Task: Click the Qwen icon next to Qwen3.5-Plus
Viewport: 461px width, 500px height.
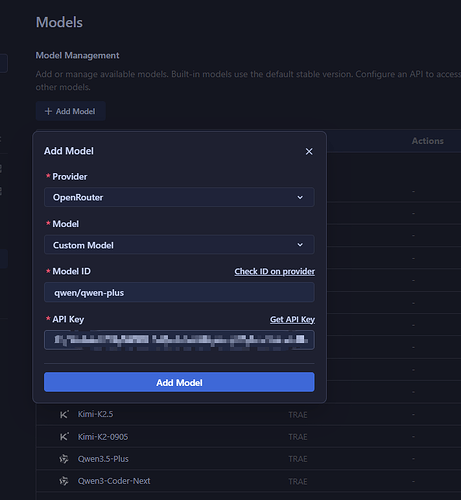Action: coord(64,459)
